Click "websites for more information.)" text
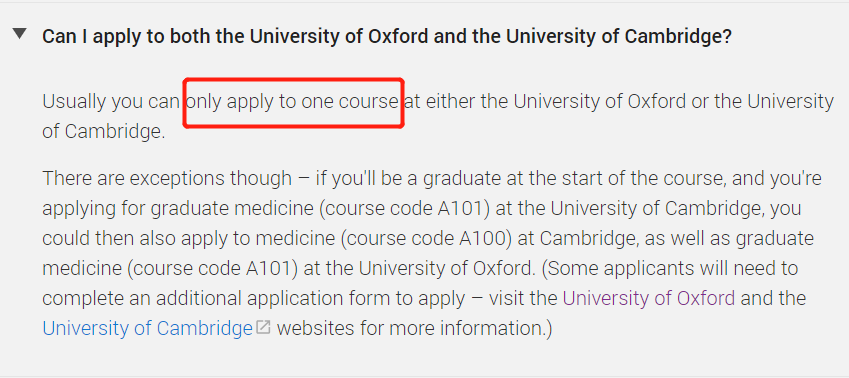The height and width of the screenshot is (378, 849). (x=414, y=328)
